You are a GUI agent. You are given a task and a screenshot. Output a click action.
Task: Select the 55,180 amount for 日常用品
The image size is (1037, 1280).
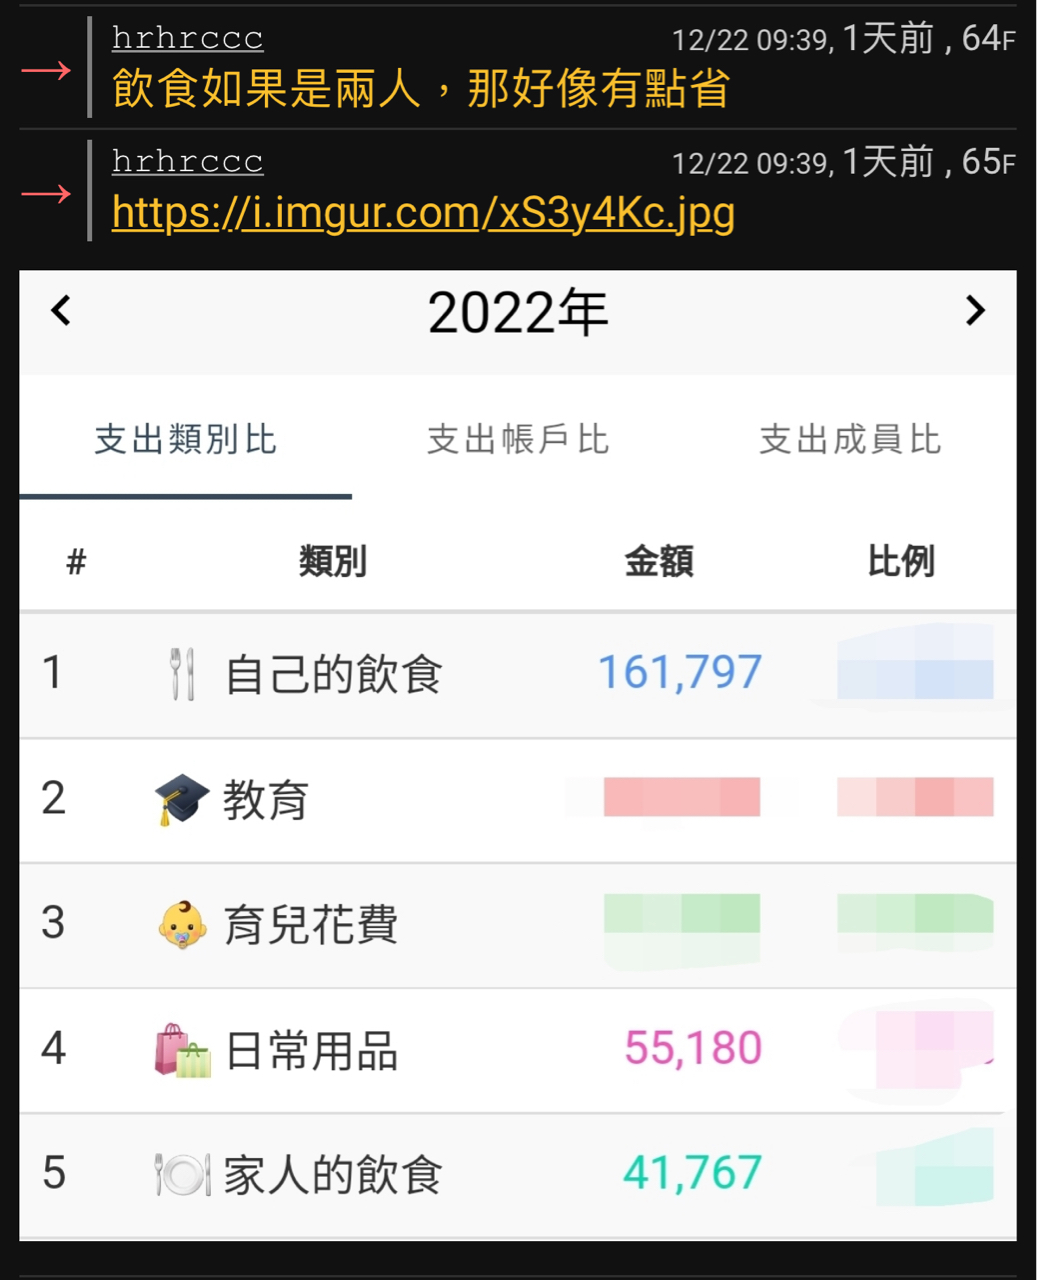tap(693, 1048)
